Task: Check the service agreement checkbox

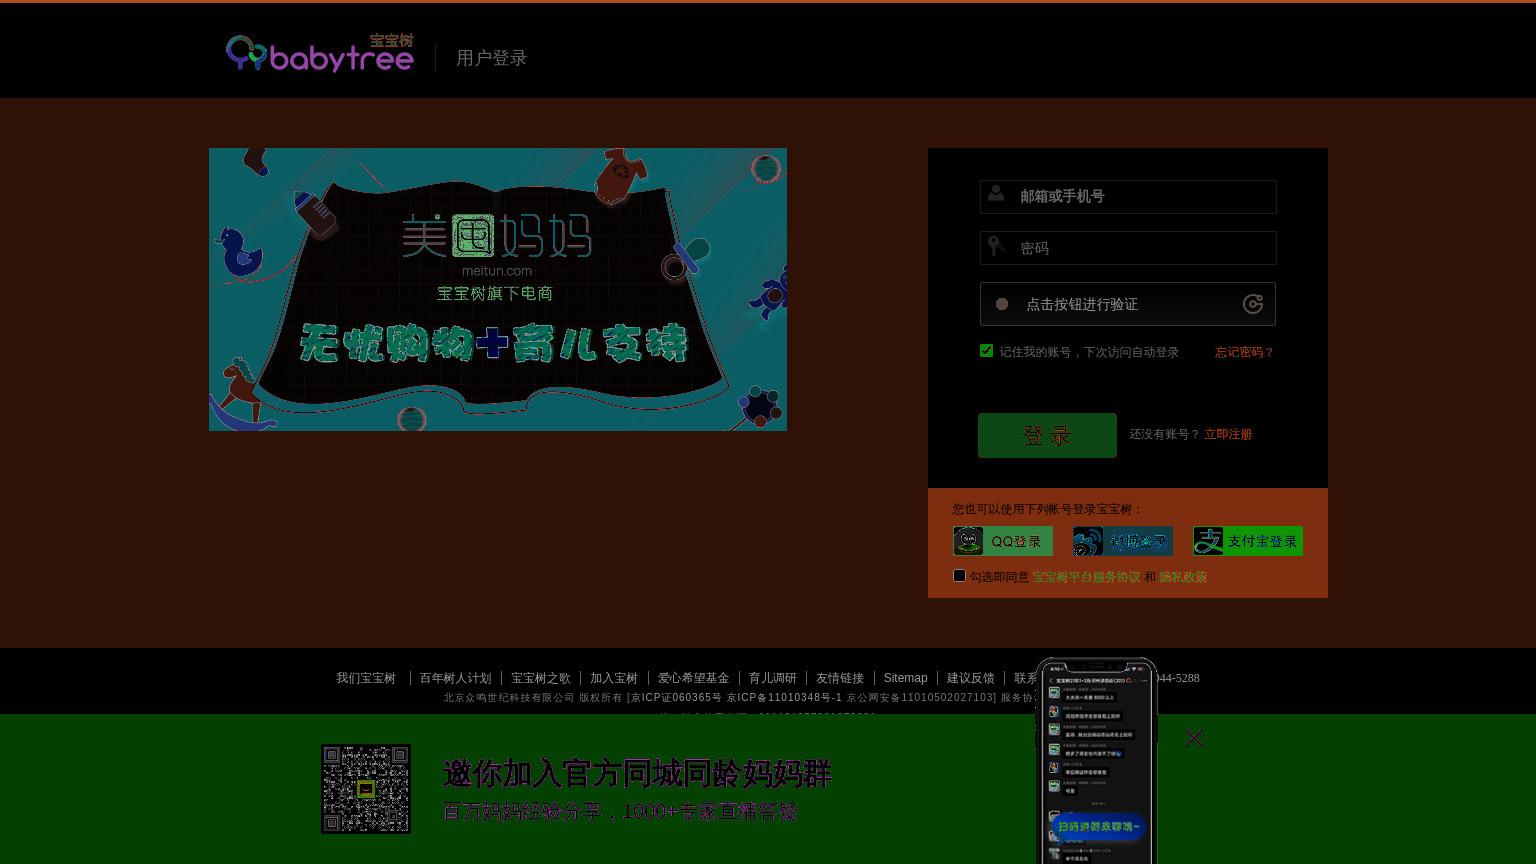Action: [x=959, y=576]
